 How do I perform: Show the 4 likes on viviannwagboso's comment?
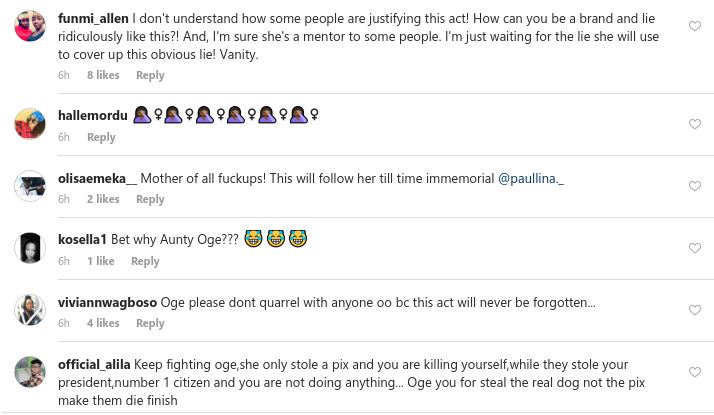point(103,323)
